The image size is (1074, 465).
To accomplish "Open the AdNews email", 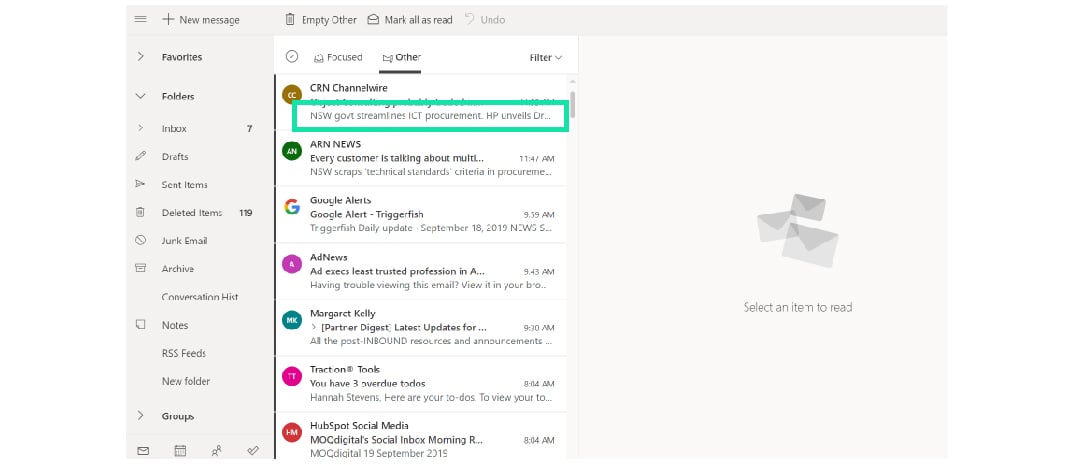I will [421, 271].
